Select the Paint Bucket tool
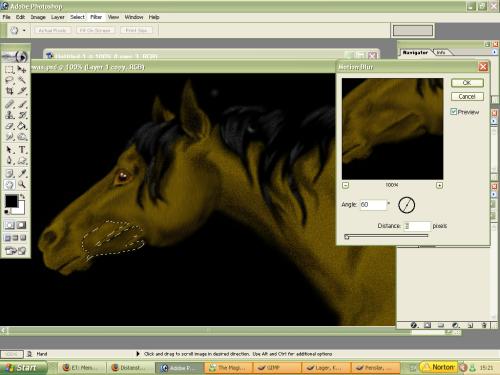 tap(22, 126)
